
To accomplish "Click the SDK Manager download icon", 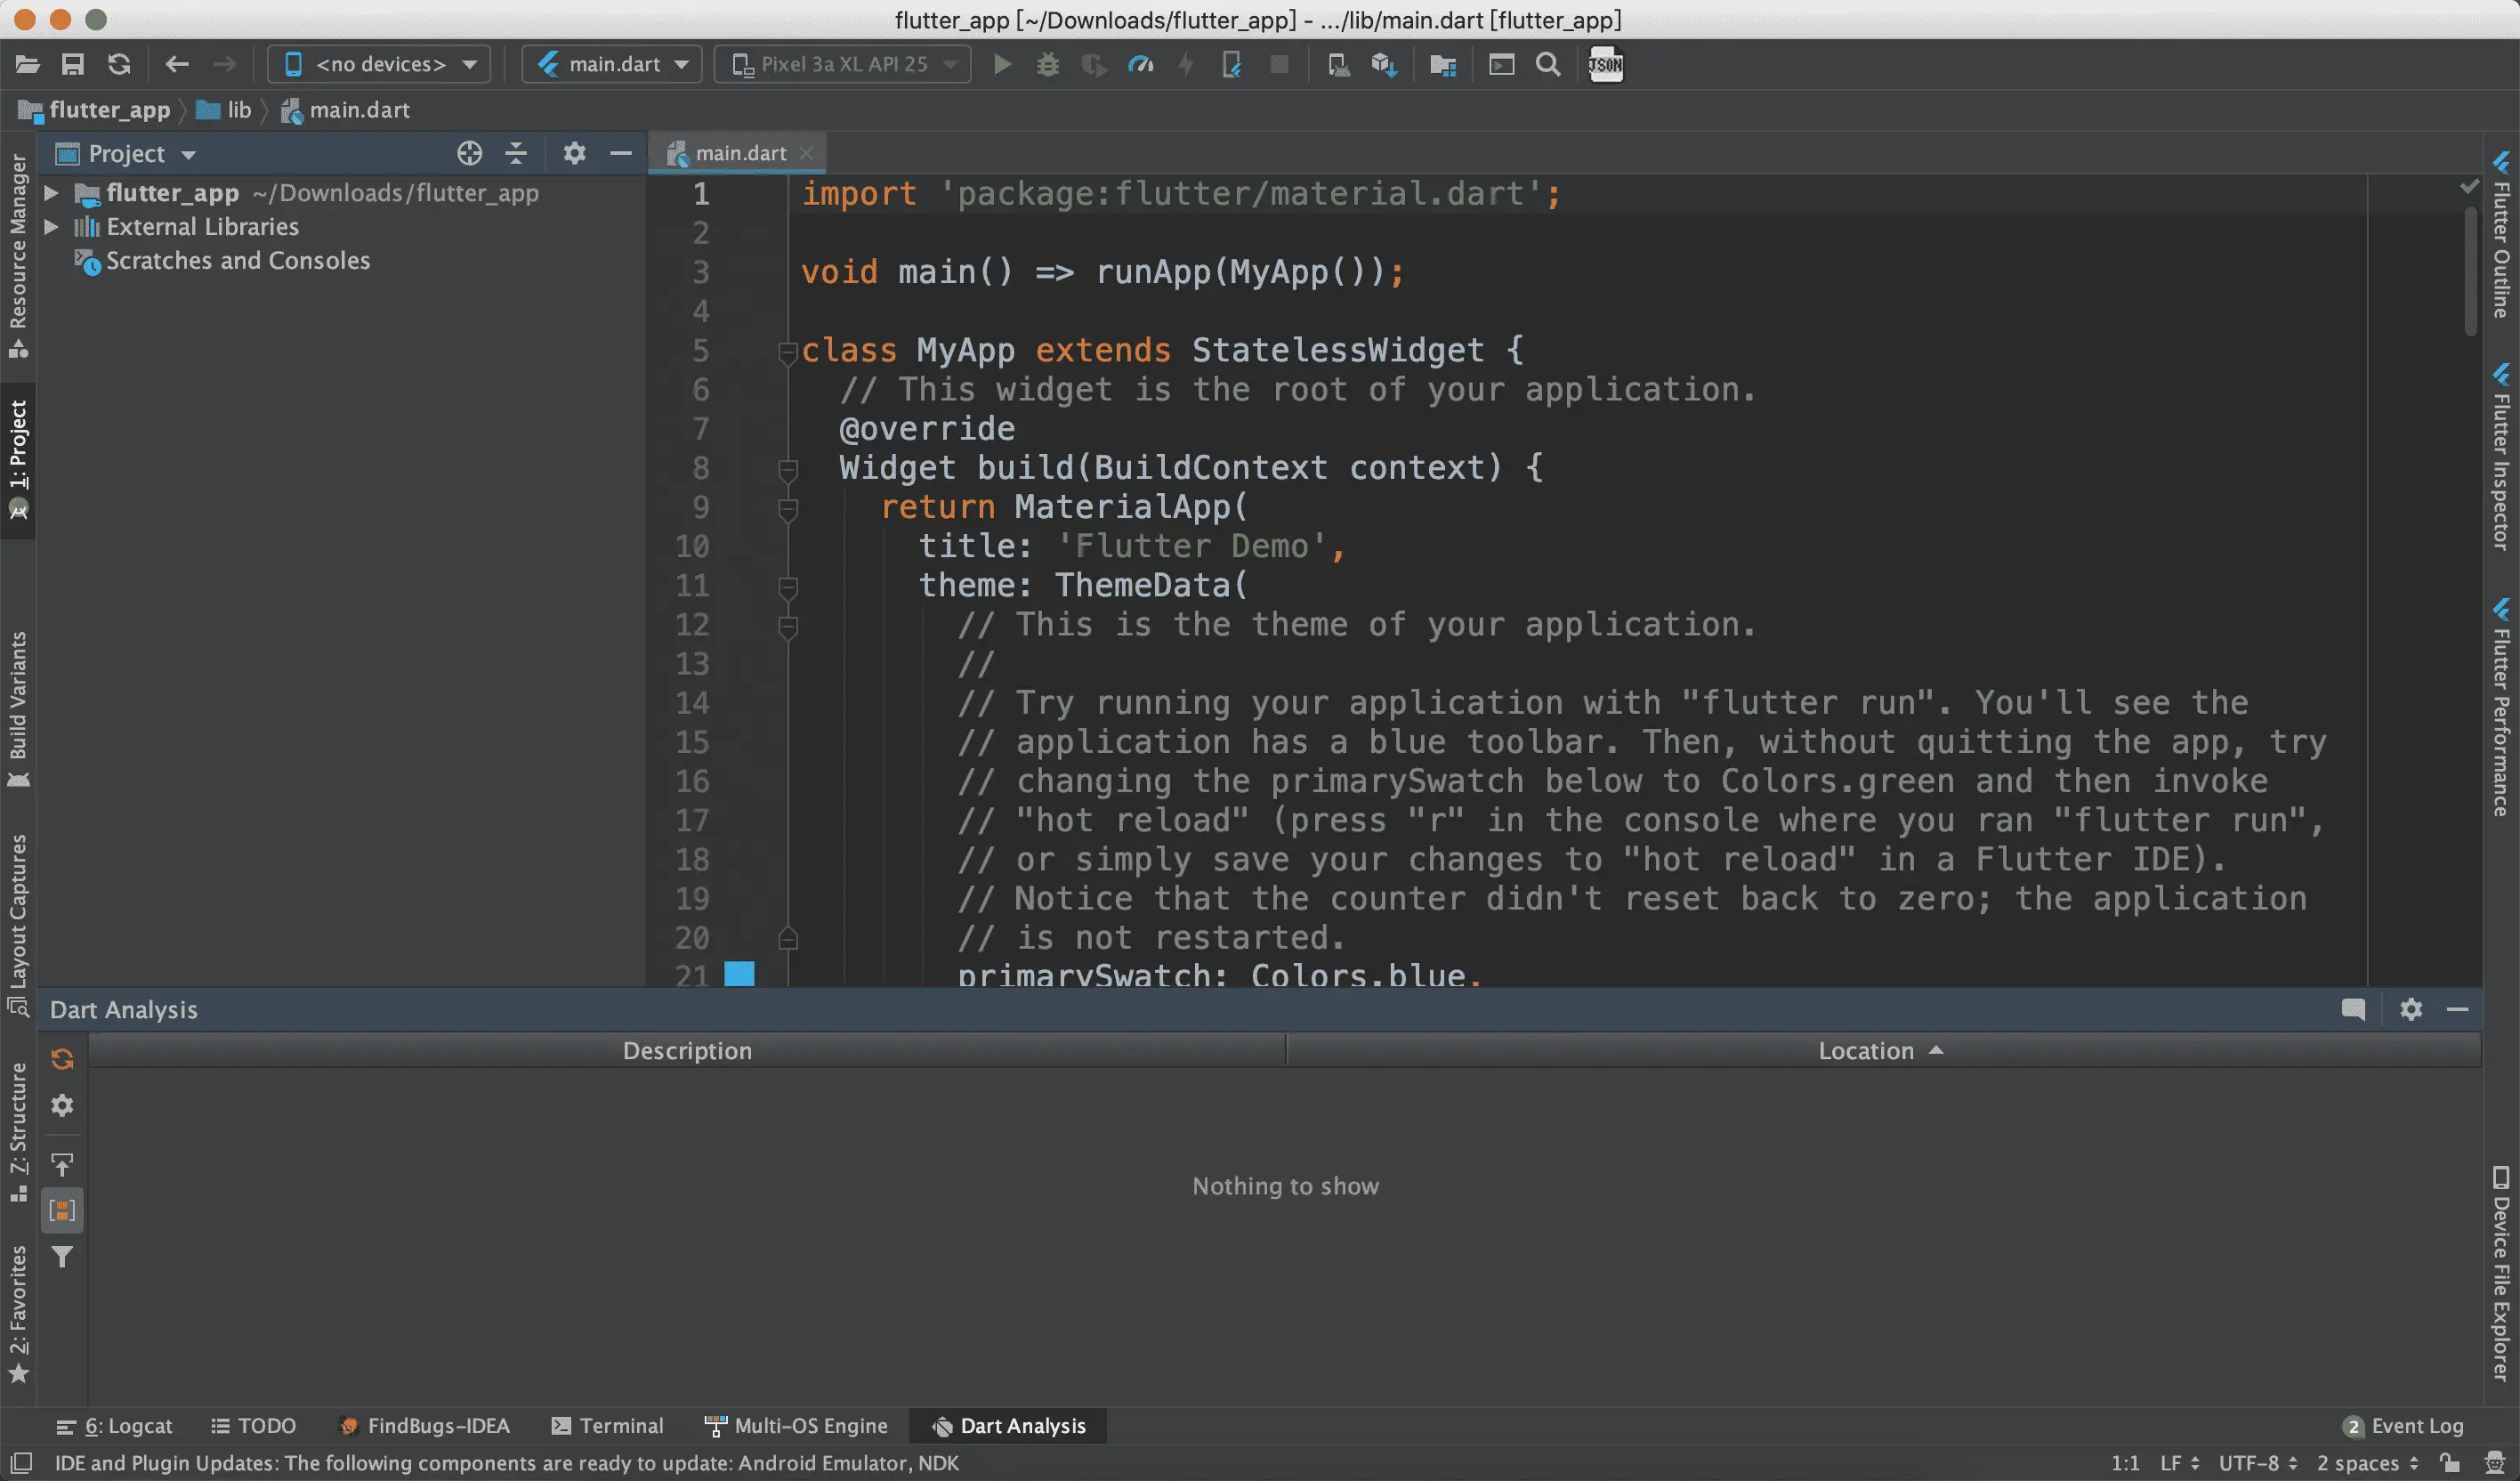I will [x=1384, y=65].
